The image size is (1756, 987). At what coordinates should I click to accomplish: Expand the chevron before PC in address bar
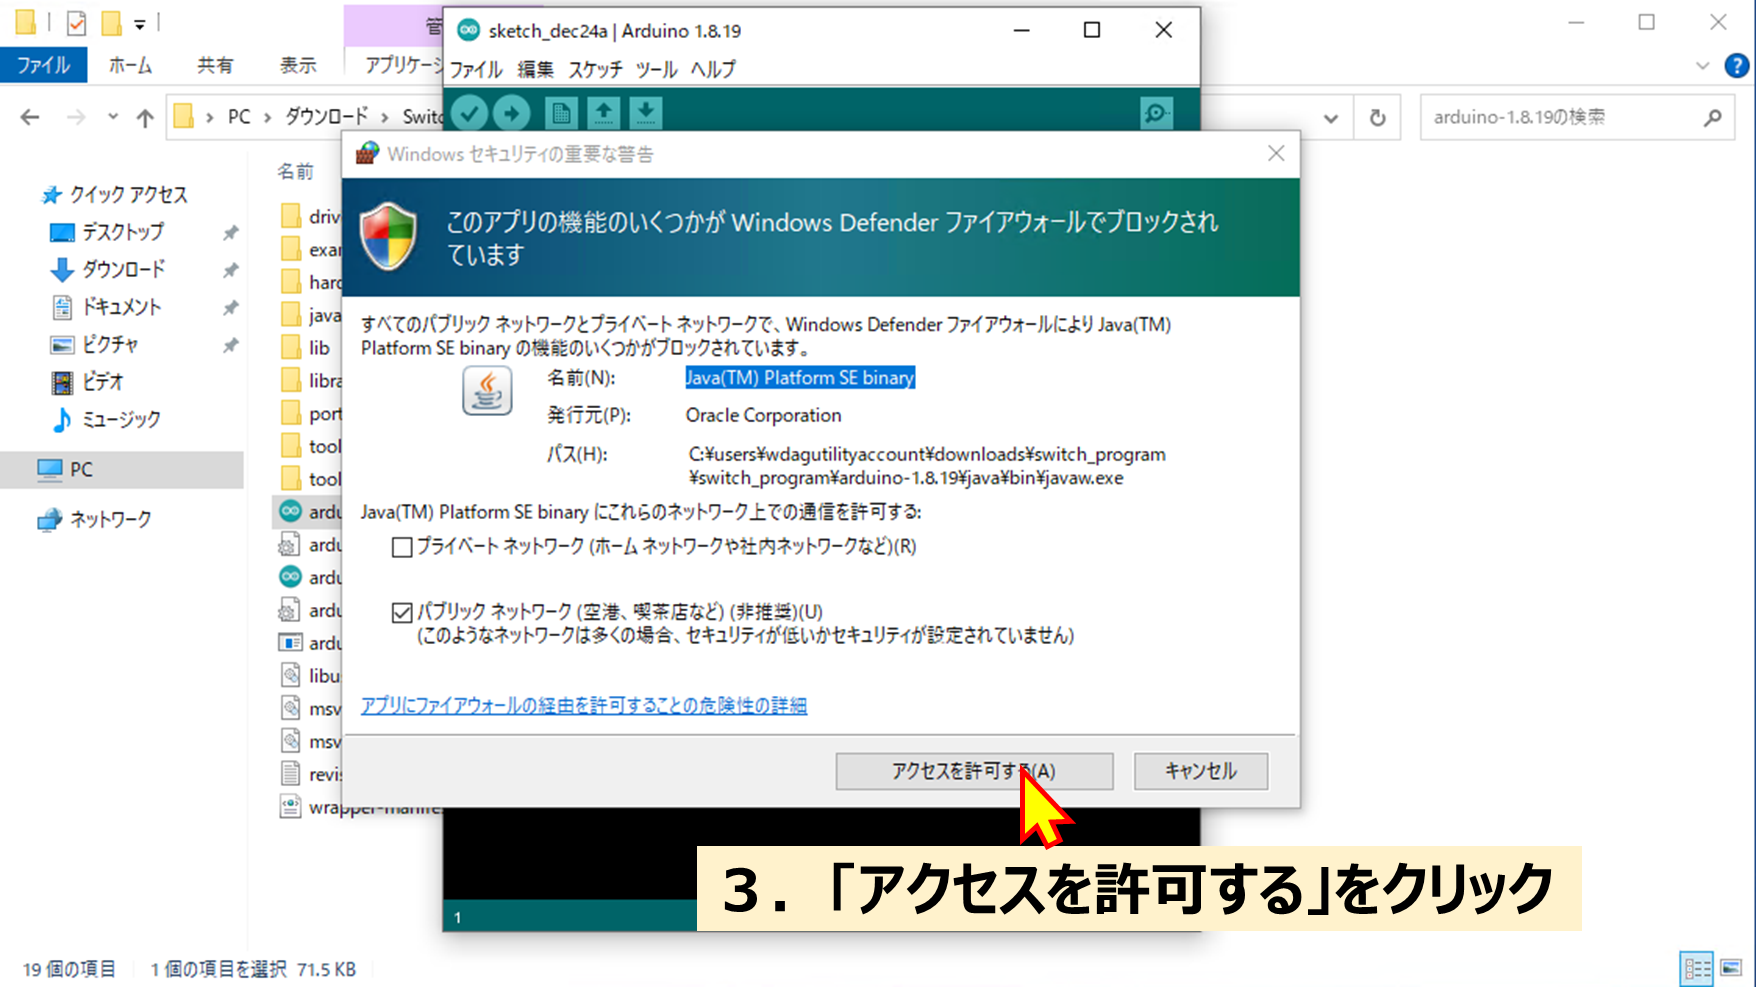[210, 118]
